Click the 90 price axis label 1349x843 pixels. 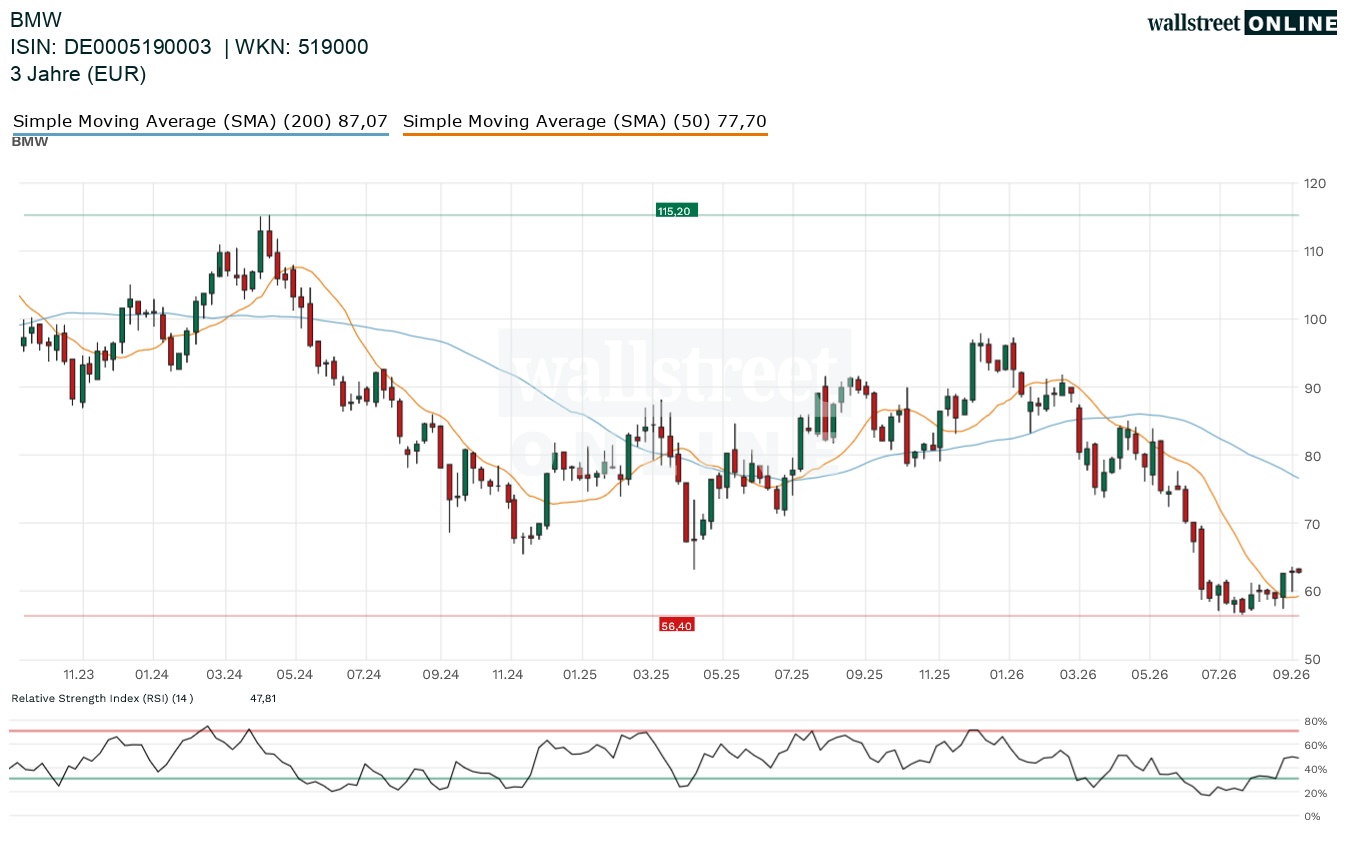coord(1310,388)
